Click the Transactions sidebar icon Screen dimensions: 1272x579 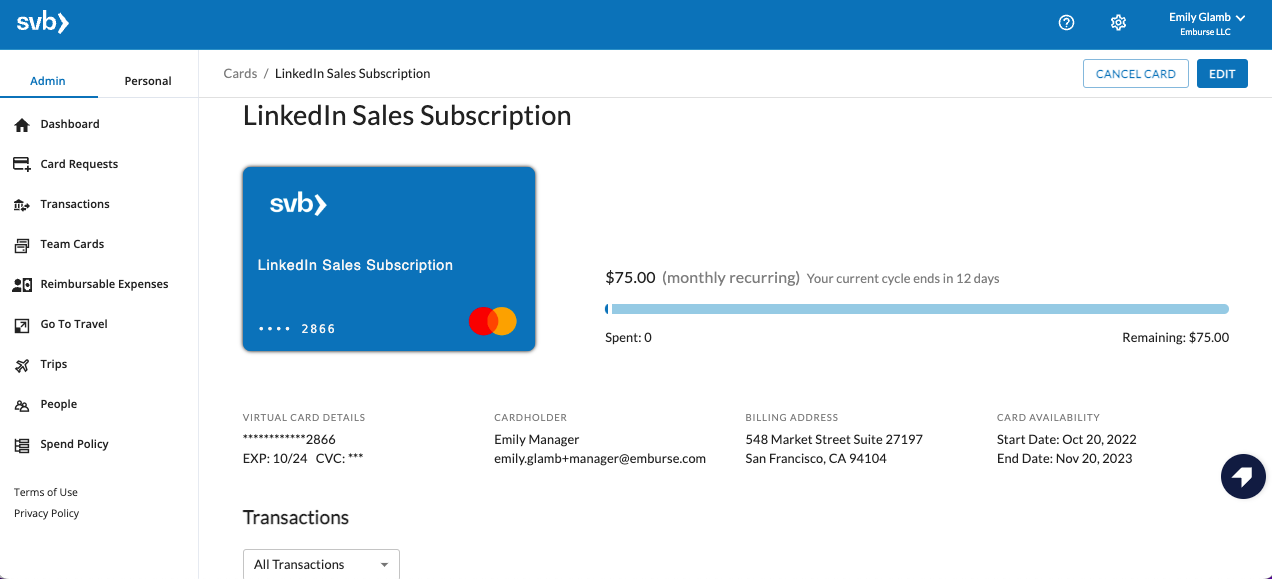[x=22, y=204]
